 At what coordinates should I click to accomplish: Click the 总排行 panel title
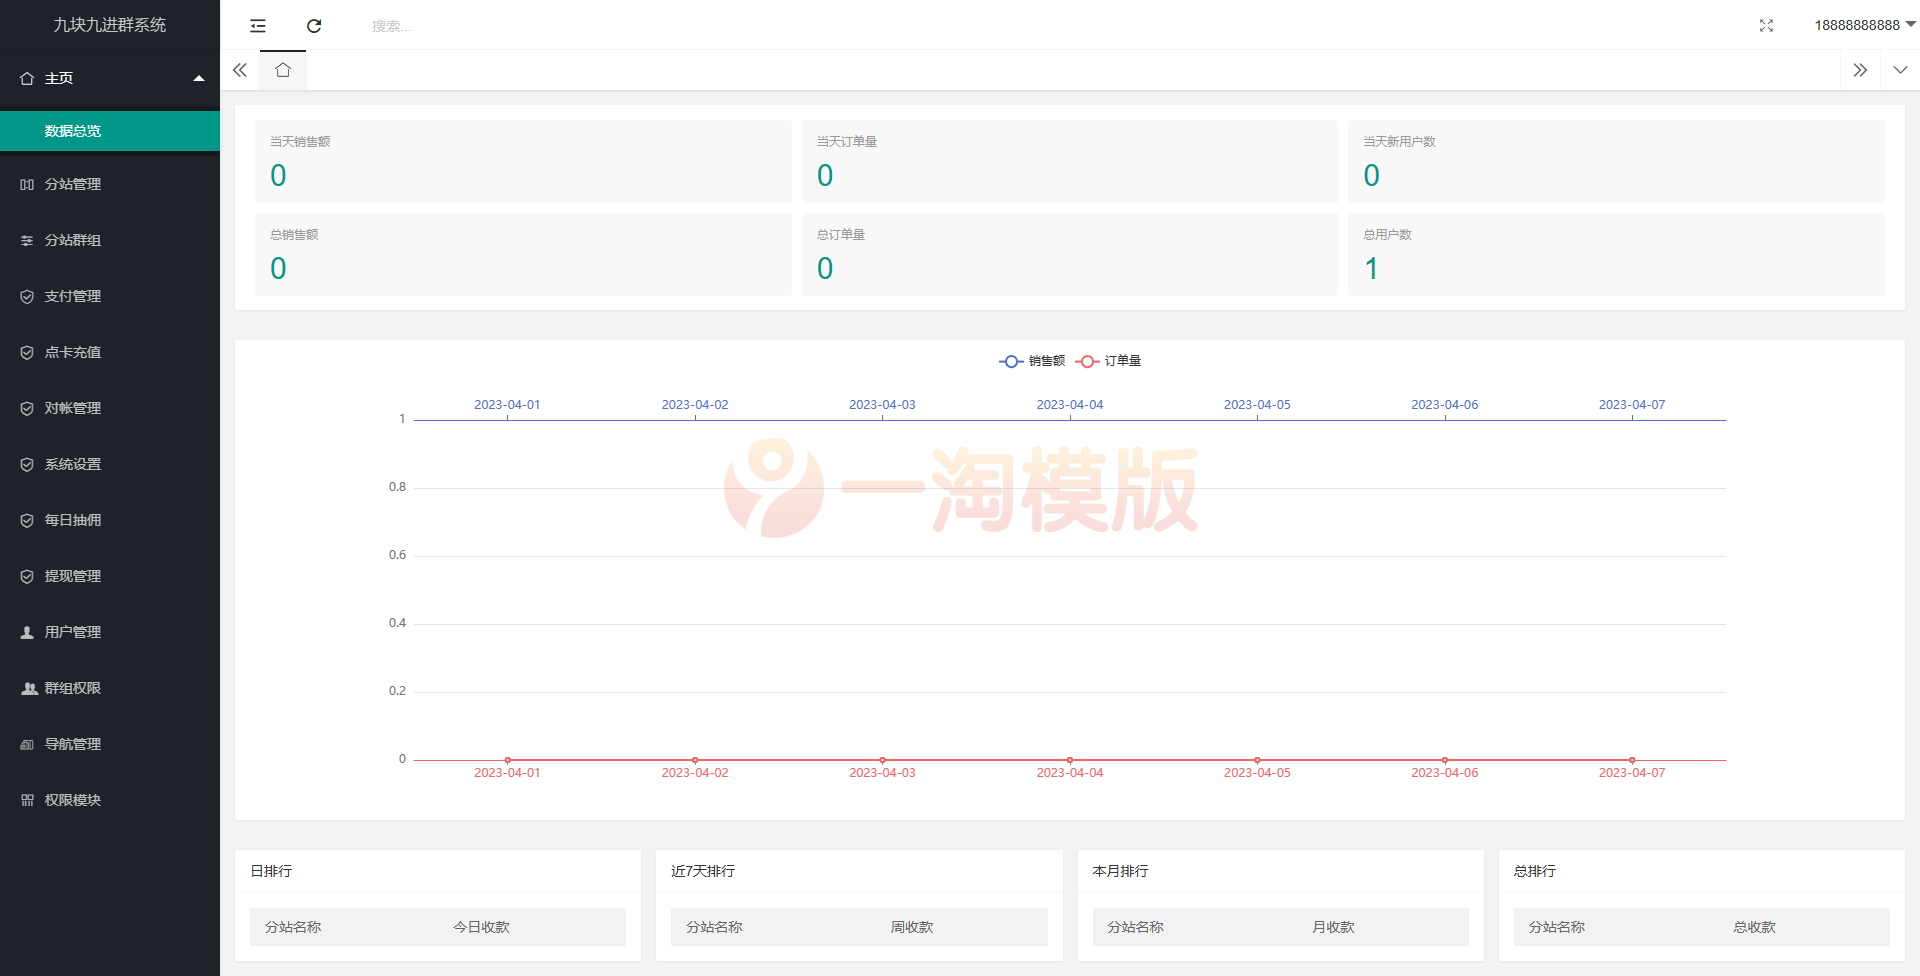1535,871
